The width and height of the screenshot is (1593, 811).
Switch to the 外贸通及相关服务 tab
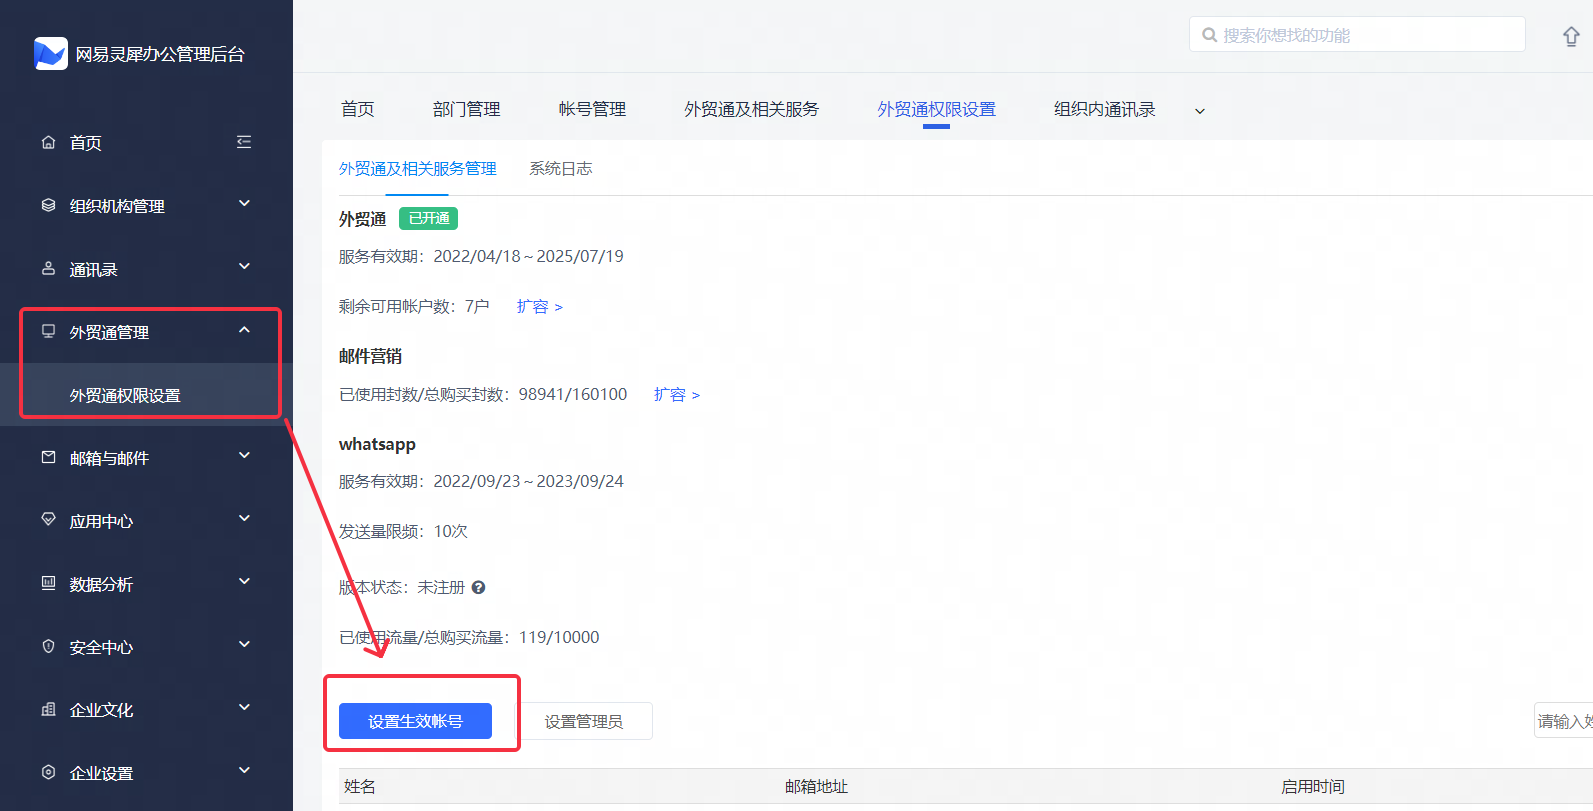click(x=752, y=109)
